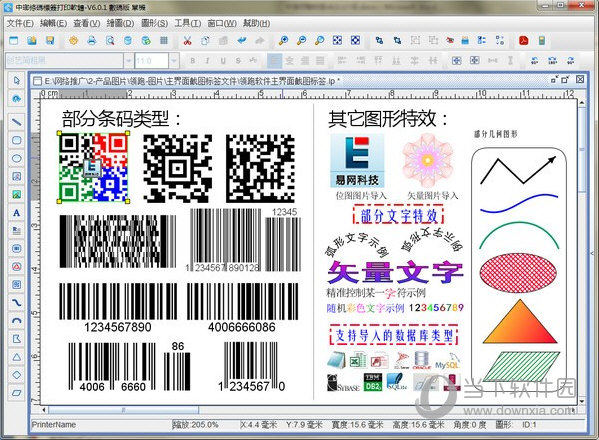
Task: Click the PrinterName status bar entry
Action: pos(54,425)
